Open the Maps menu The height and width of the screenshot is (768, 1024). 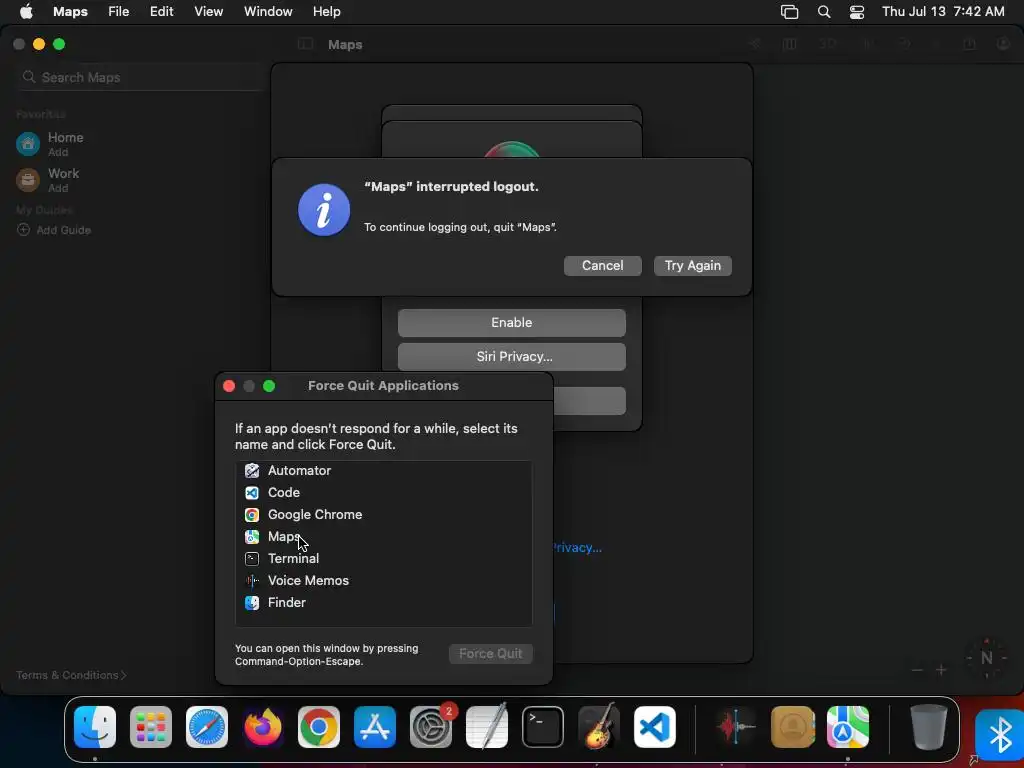pyautogui.click(x=71, y=12)
